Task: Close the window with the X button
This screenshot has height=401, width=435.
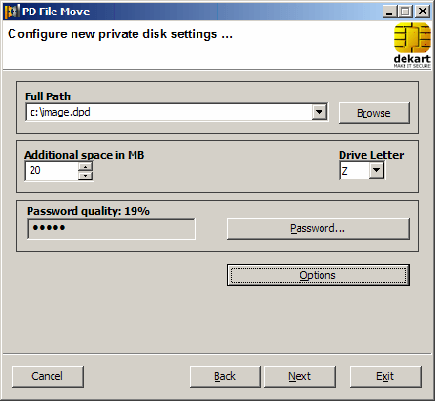Action: tap(422, 11)
